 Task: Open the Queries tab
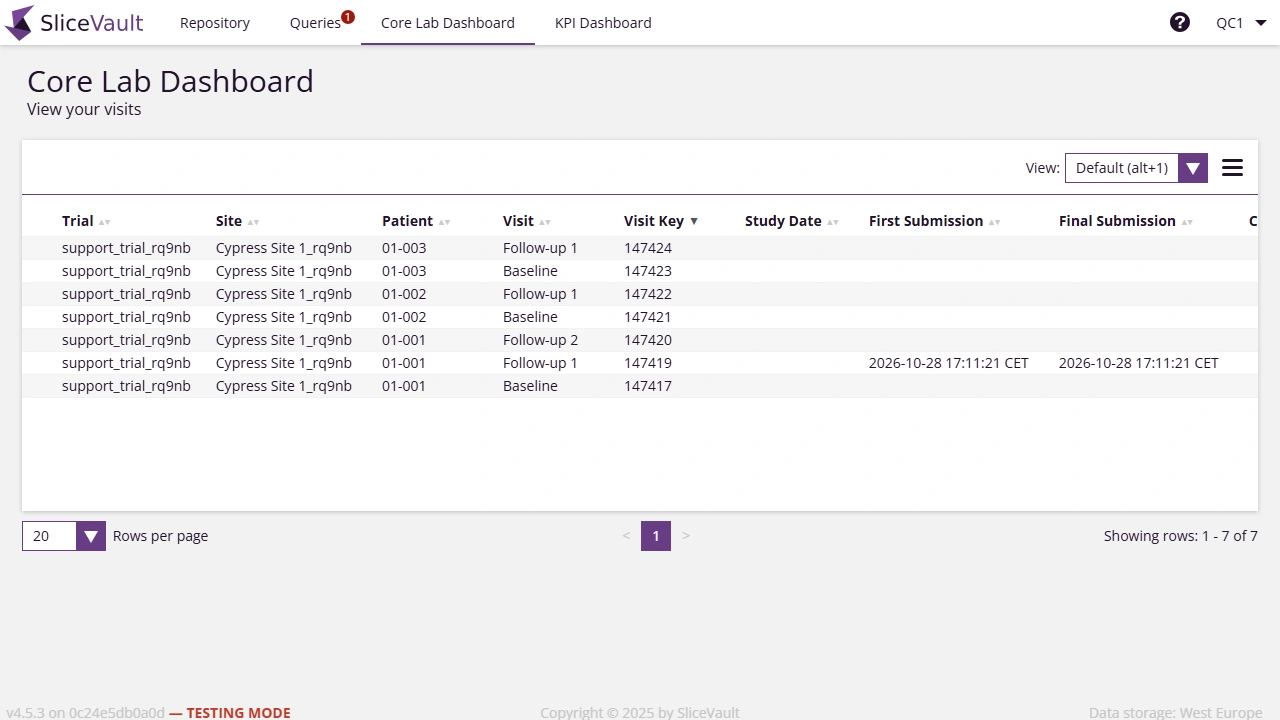[x=315, y=22]
